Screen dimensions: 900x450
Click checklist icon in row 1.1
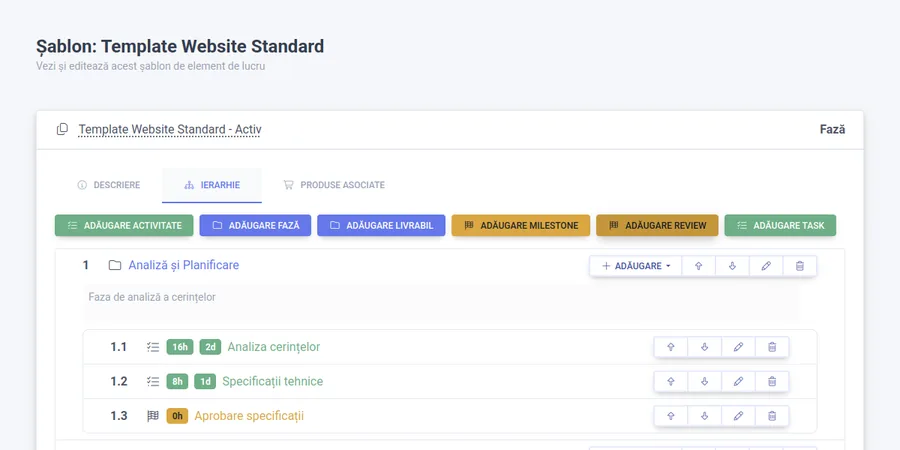tap(153, 347)
